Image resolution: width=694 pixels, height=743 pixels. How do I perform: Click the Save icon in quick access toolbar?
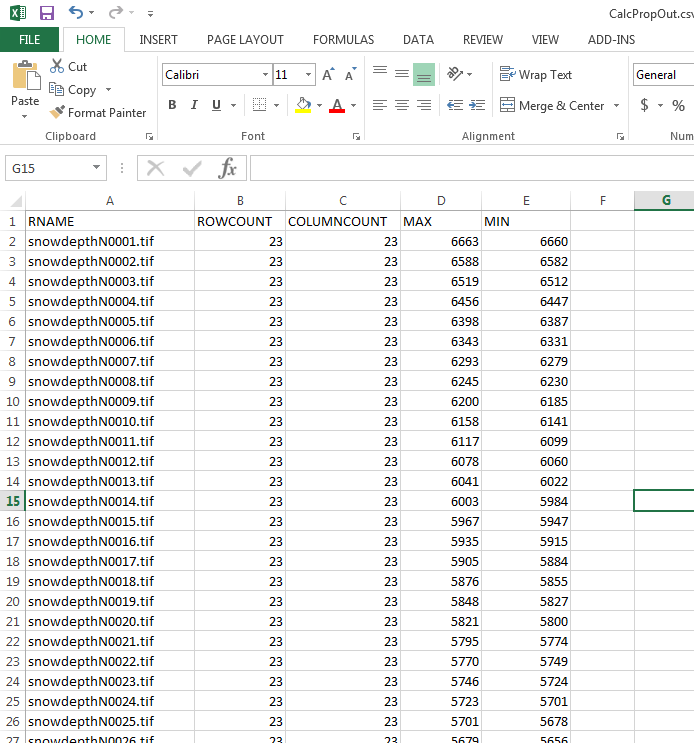coord(46,13)
